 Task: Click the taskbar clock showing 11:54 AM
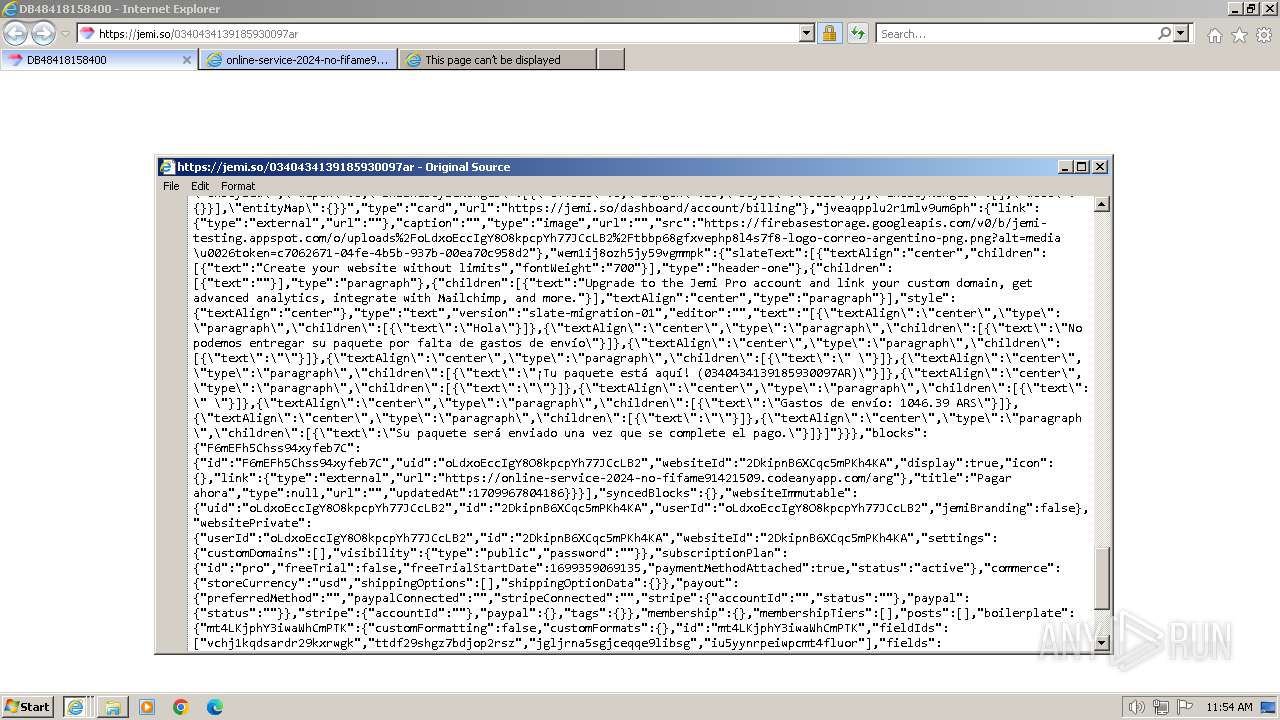tap(1229, 707)
